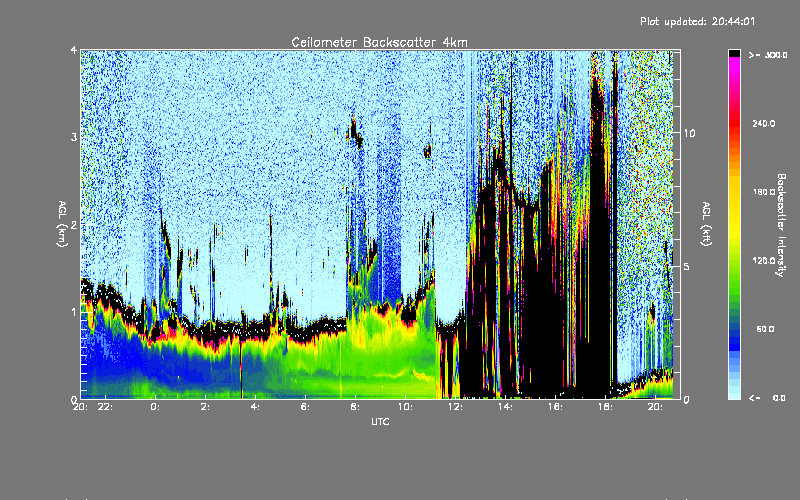
Task: Select the "4:" time tick label
Action: click(255, 407)
